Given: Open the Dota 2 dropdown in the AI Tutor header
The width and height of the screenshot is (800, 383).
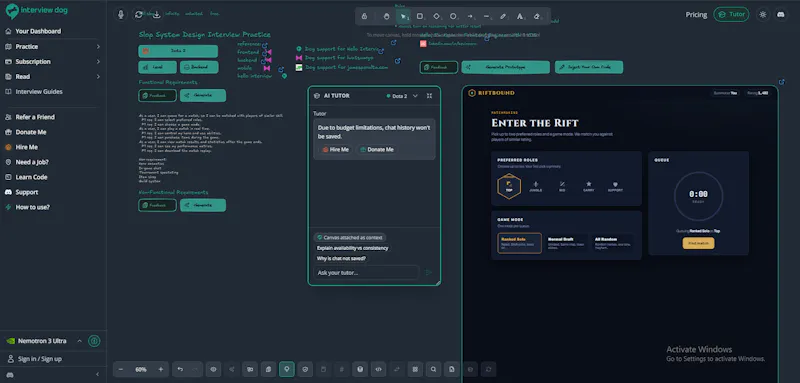Looking at the screenshot, I should (x=402, y=96).
